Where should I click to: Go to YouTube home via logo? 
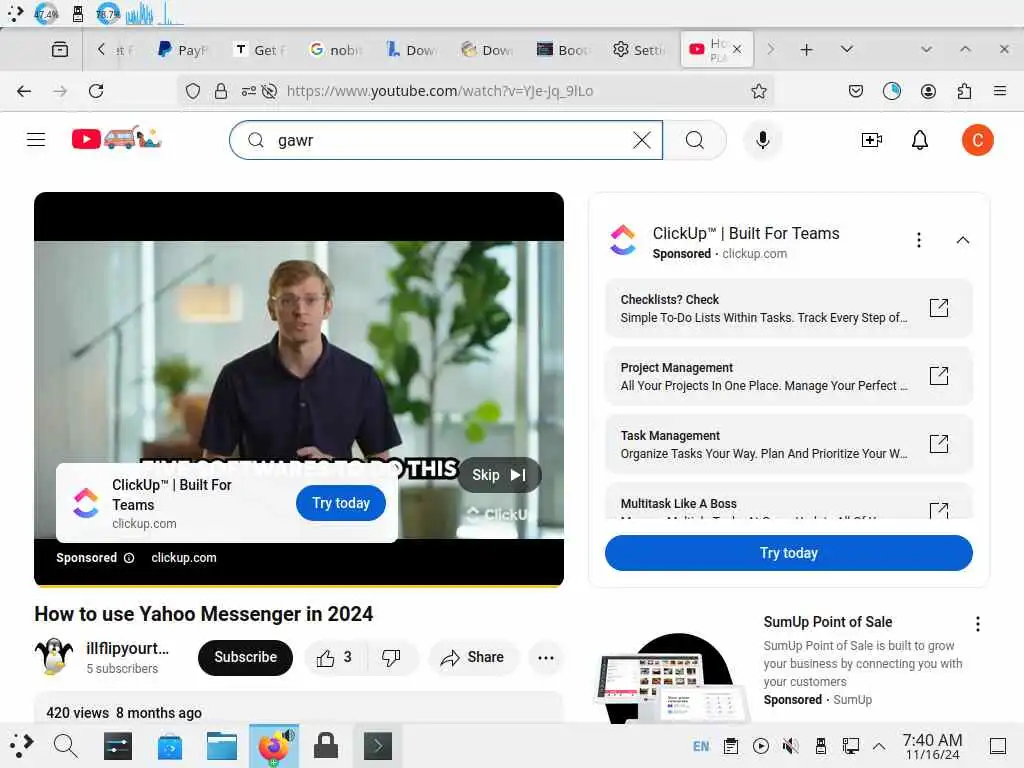click(116, 138)
